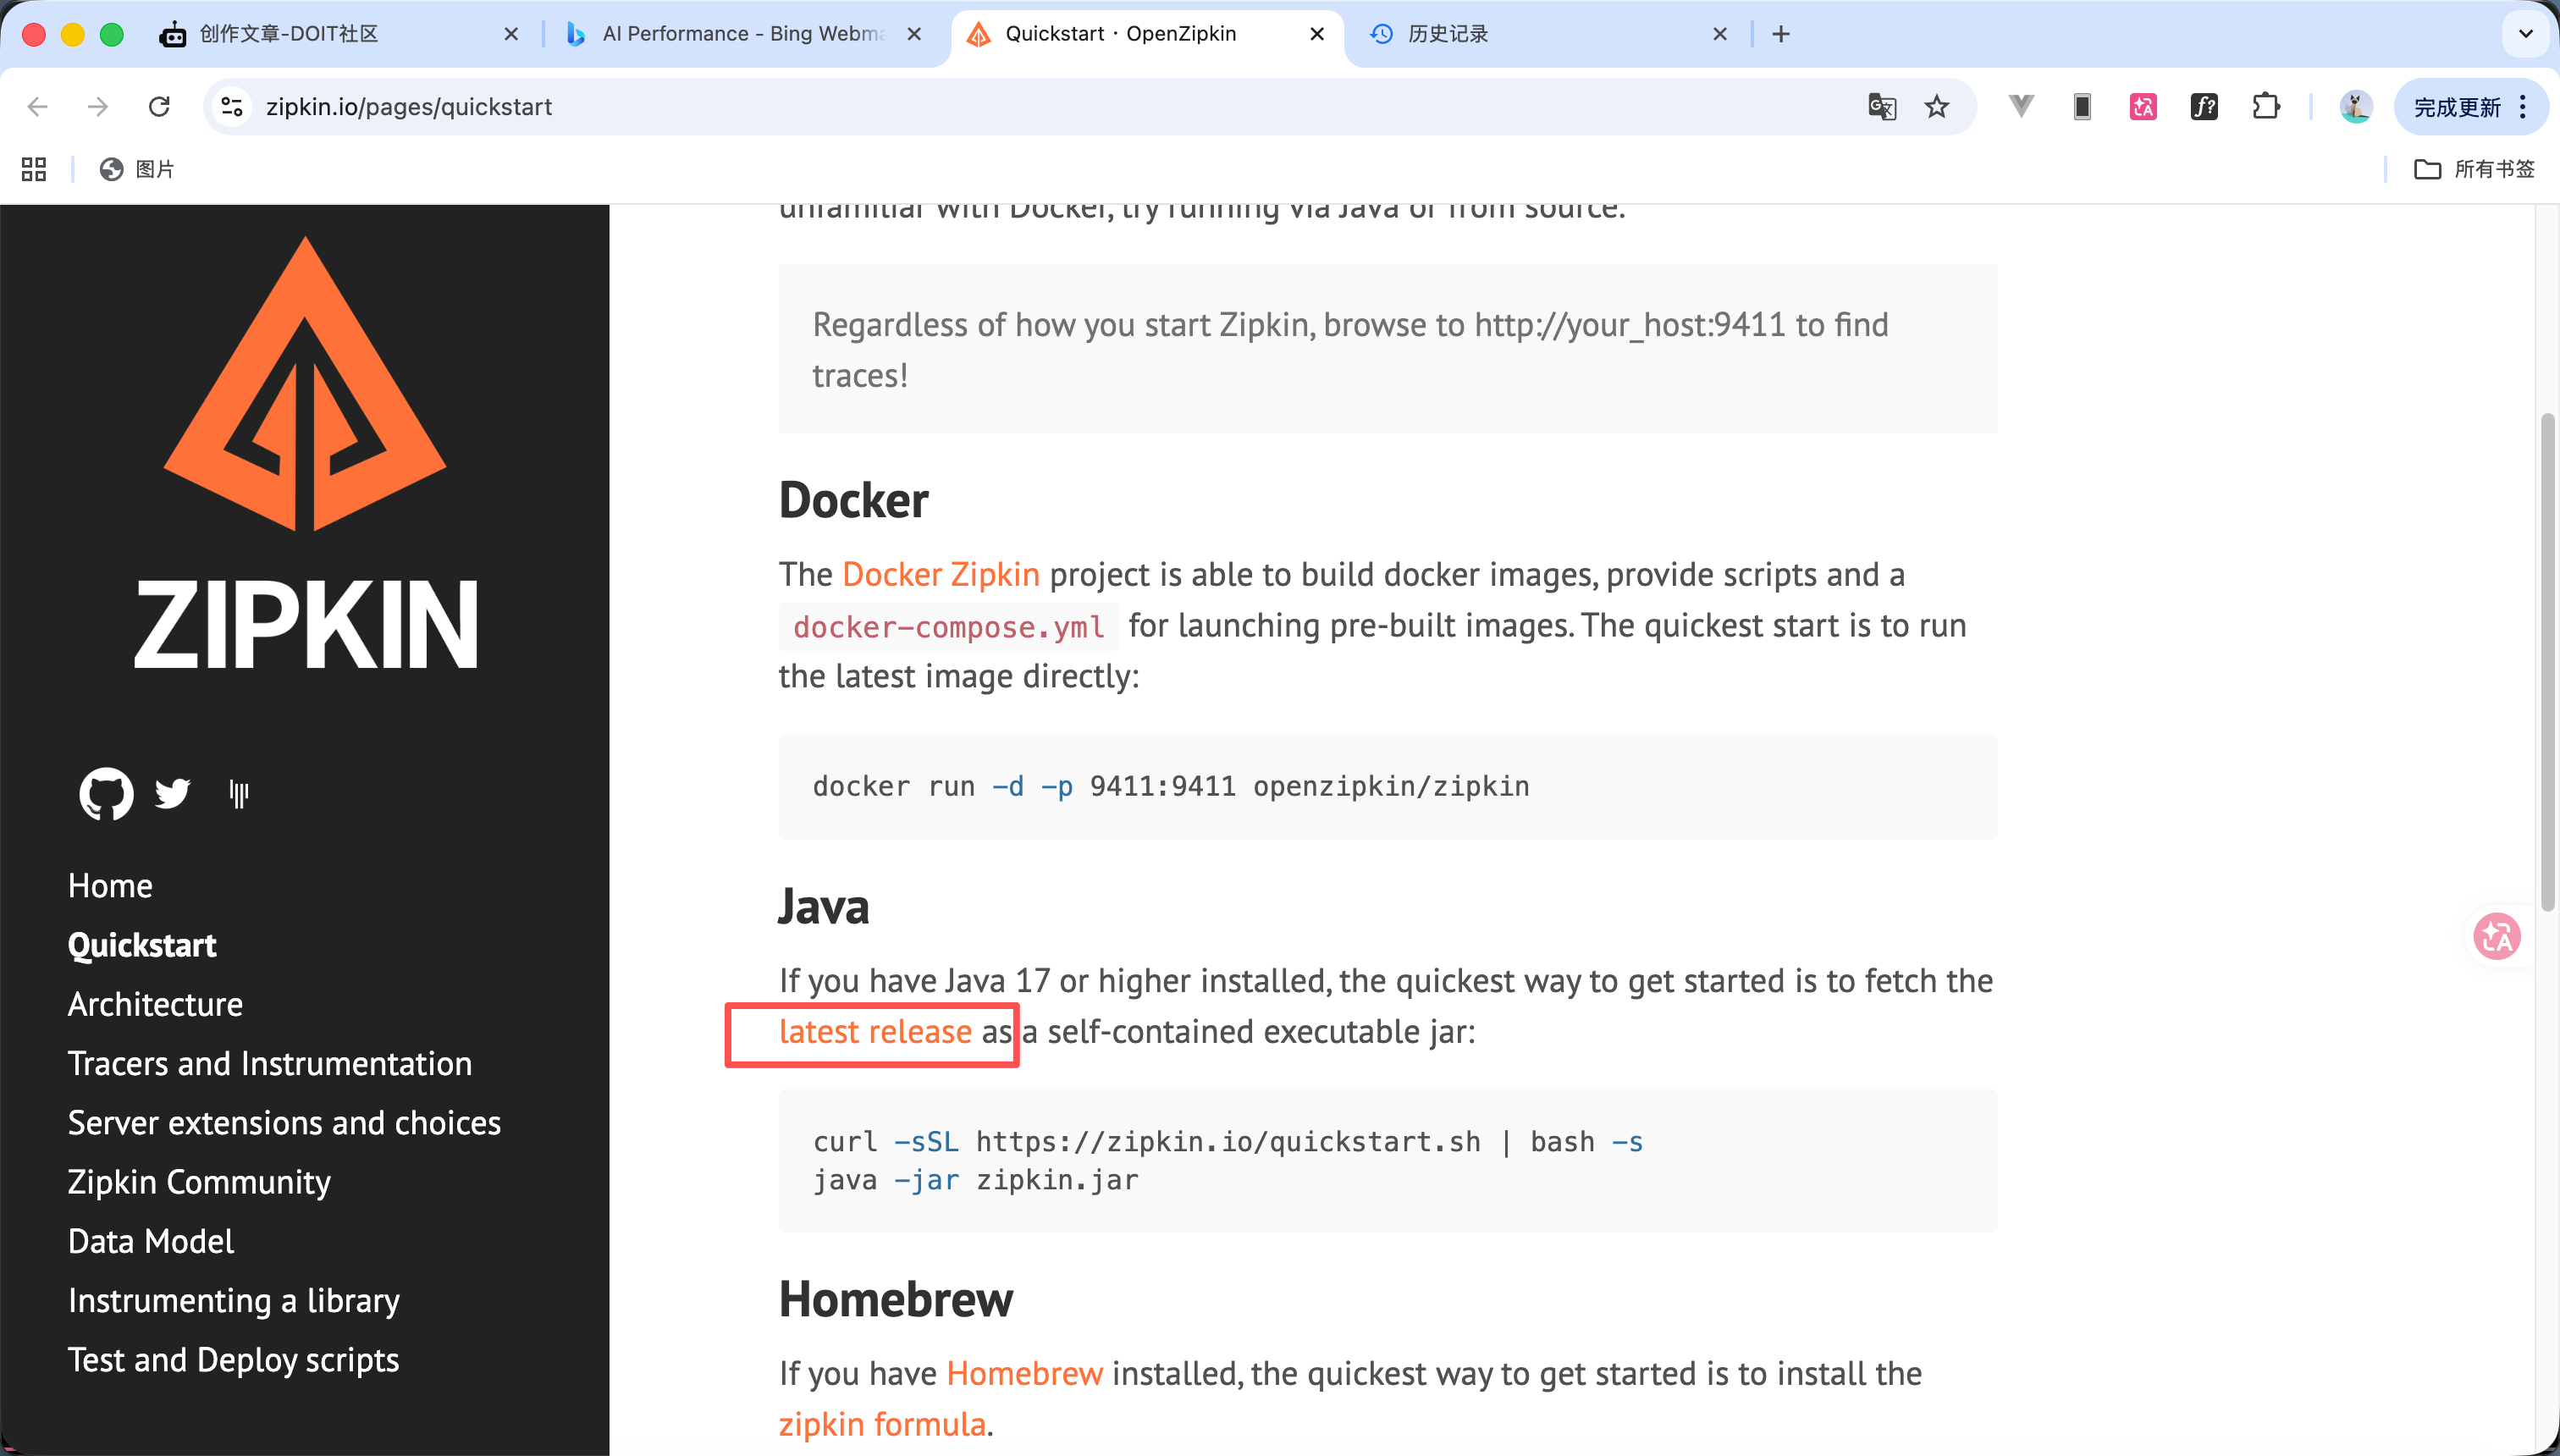Click the Google Translate page icon
Screen dimensions: 2560x1456
1881,107
